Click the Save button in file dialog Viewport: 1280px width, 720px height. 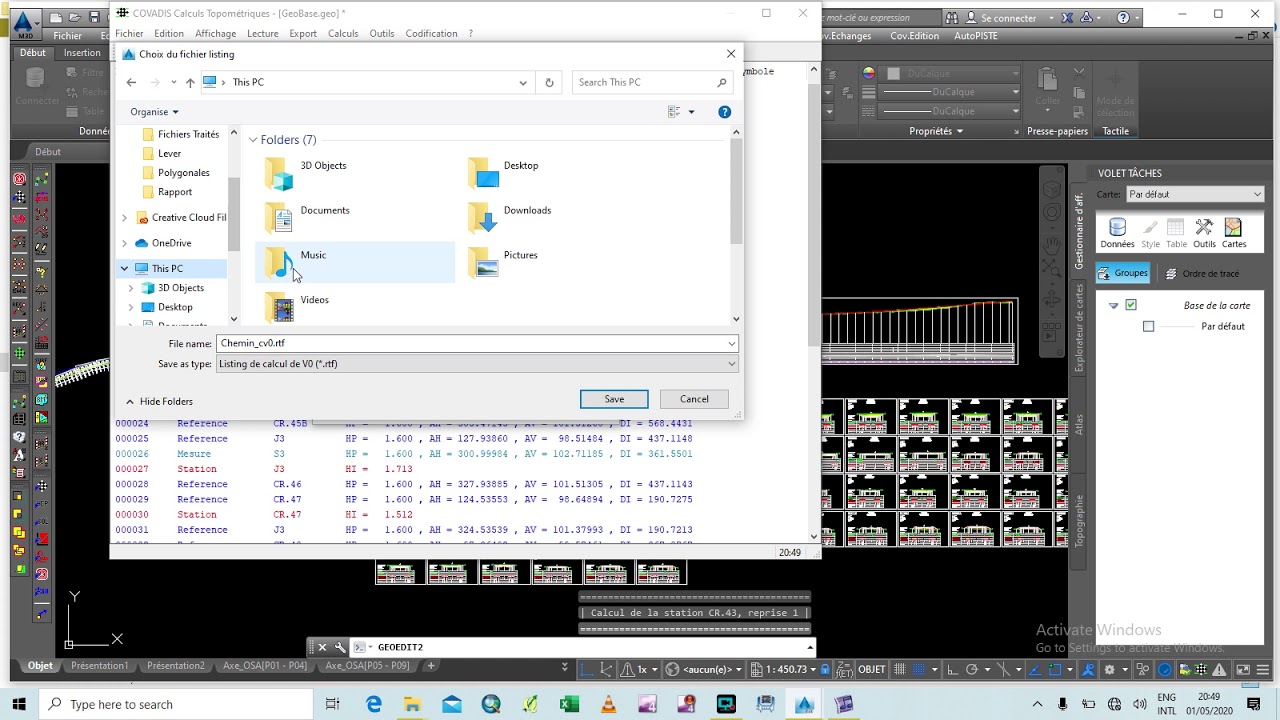tap(614, 399)
